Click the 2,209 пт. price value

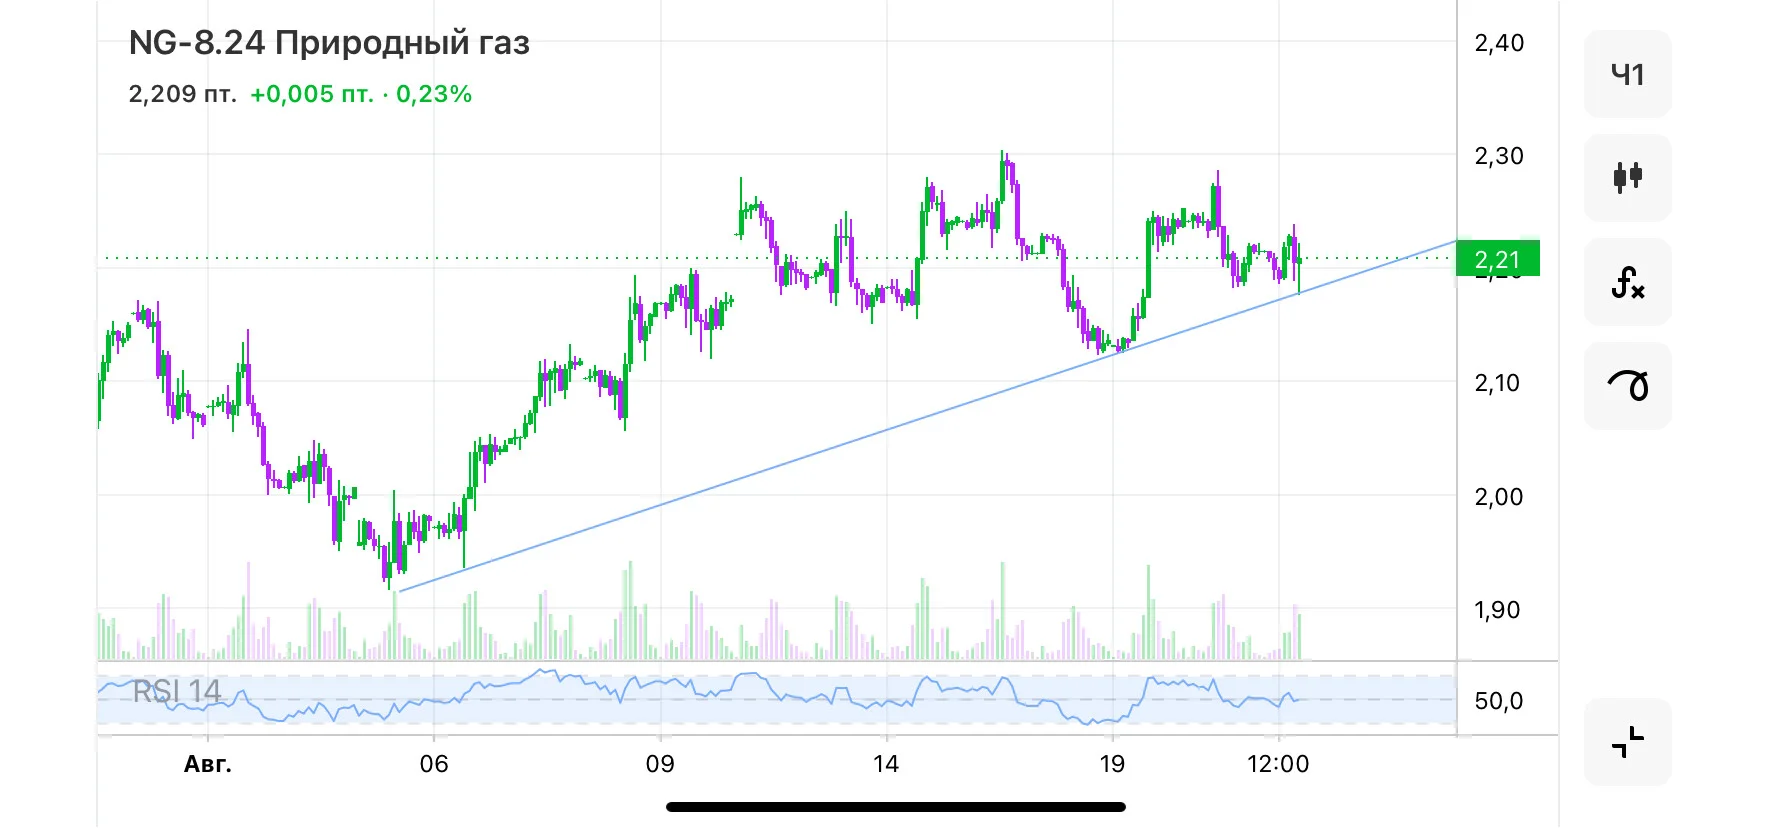(x=183, y=94)
